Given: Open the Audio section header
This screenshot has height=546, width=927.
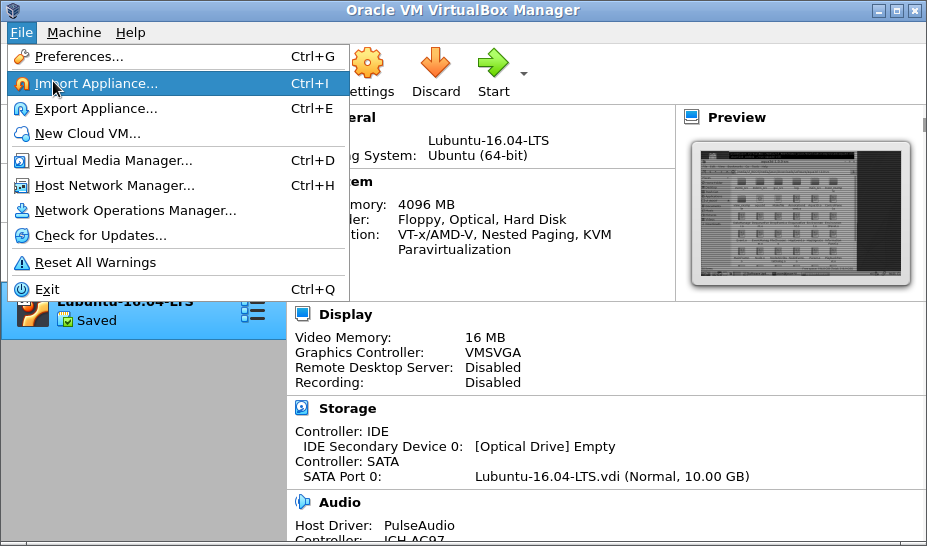Looking at the screenshot, I should 340,502.
